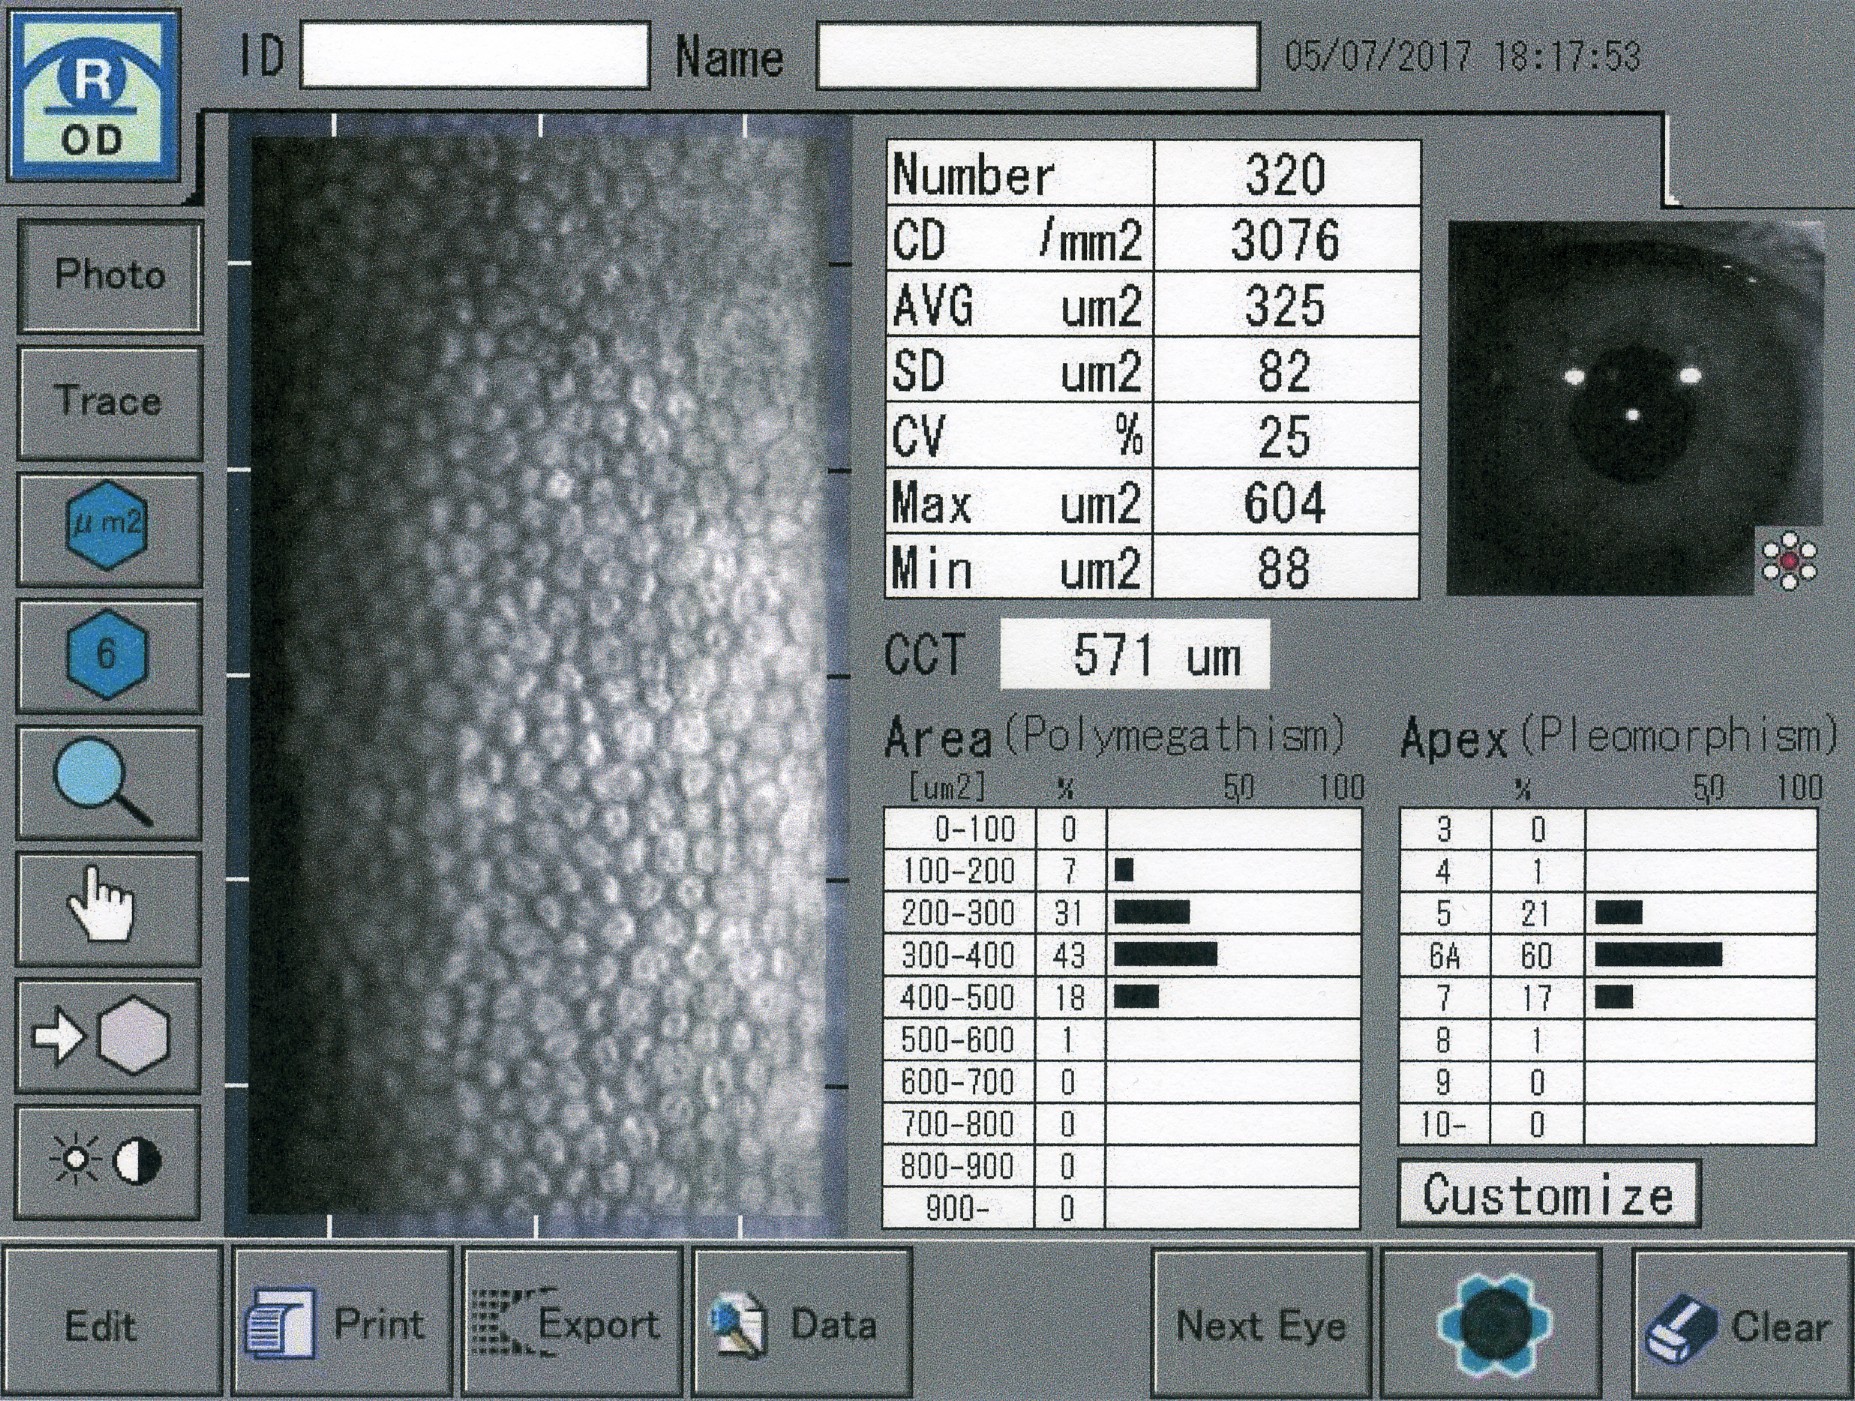Click the arrow-to-hexagon conversion icon
Viewport: 1855px width, 1401px height.
pos(107,1036)
